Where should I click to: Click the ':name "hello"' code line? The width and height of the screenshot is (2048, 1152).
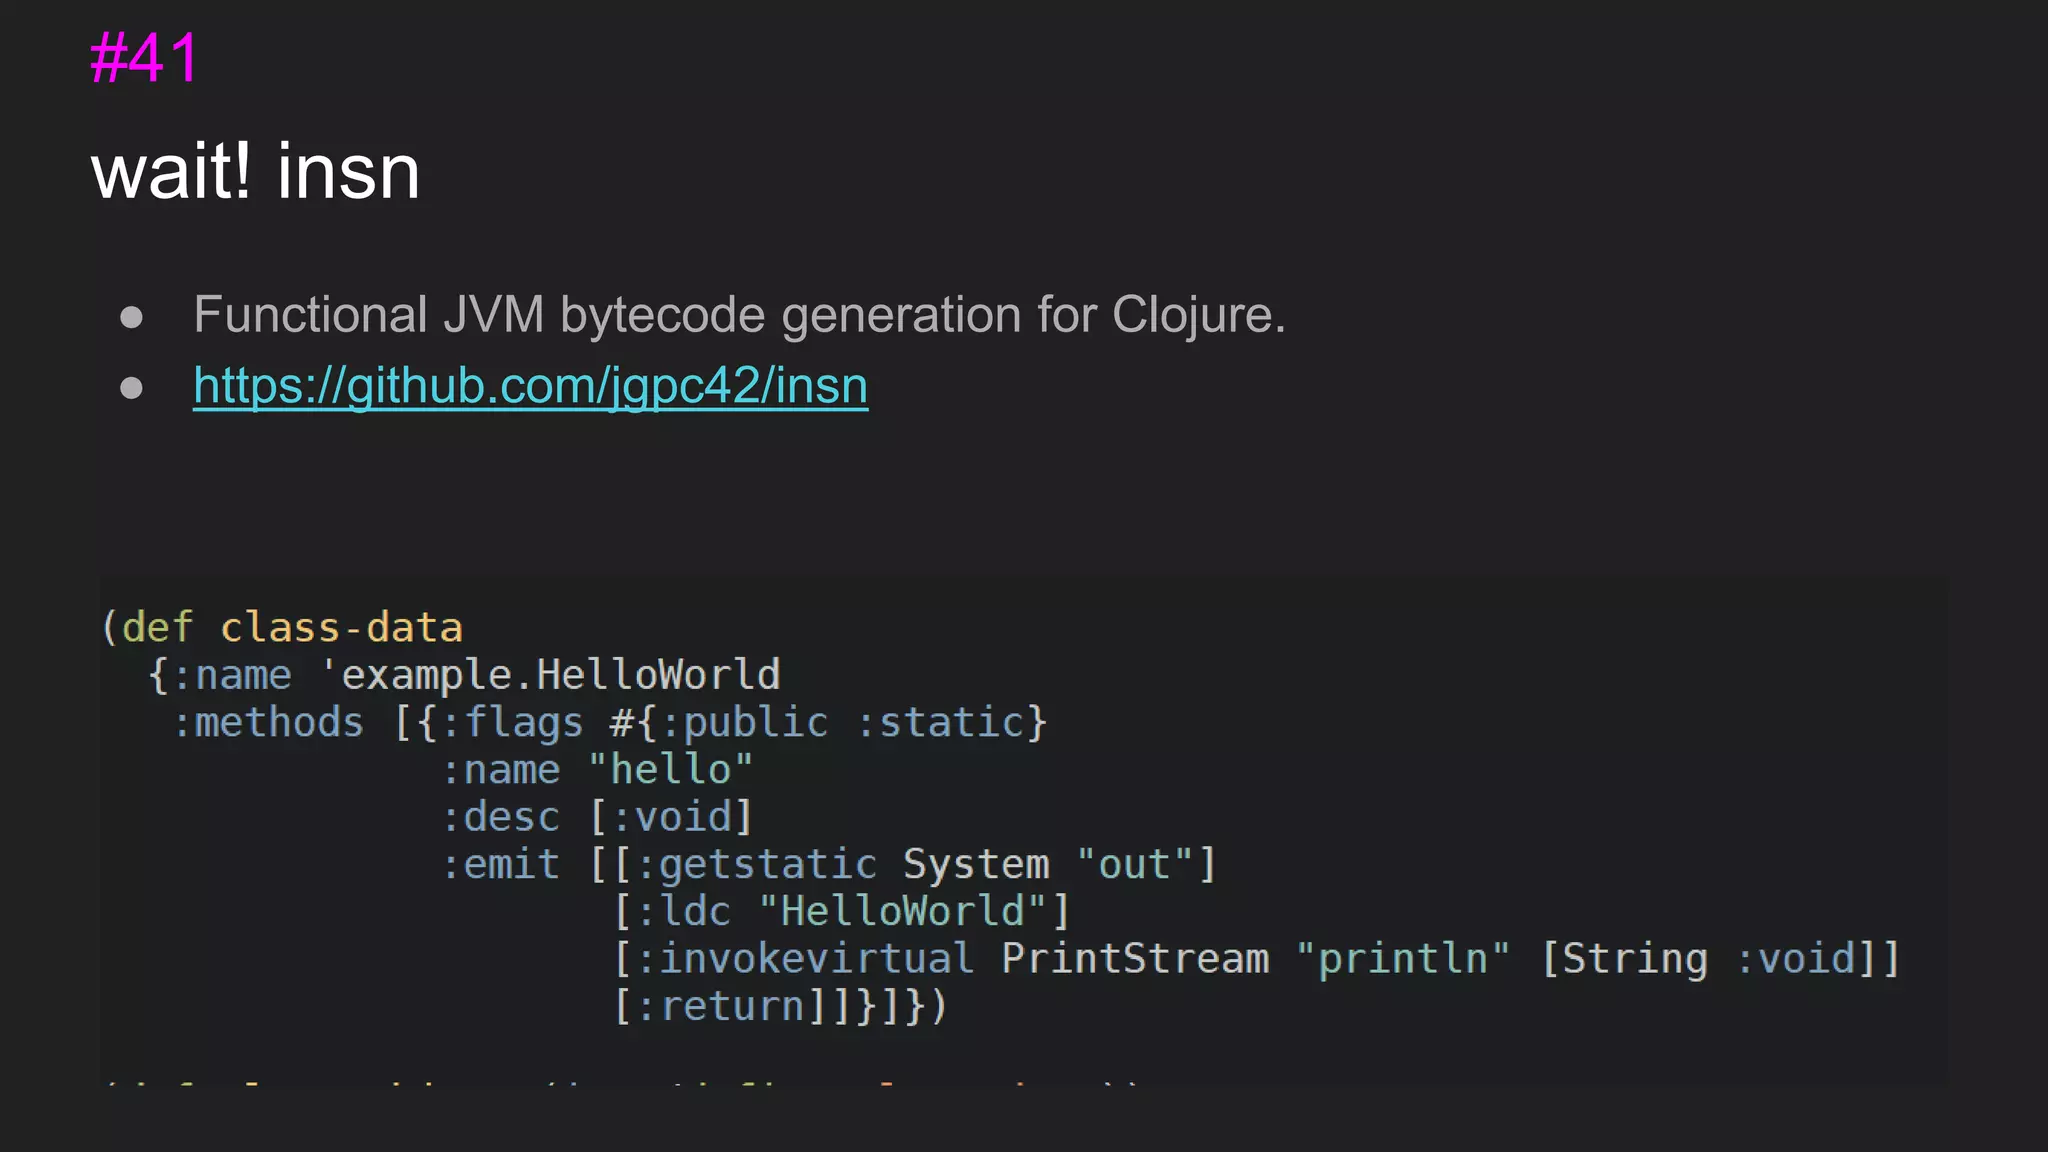coord(597,770)
